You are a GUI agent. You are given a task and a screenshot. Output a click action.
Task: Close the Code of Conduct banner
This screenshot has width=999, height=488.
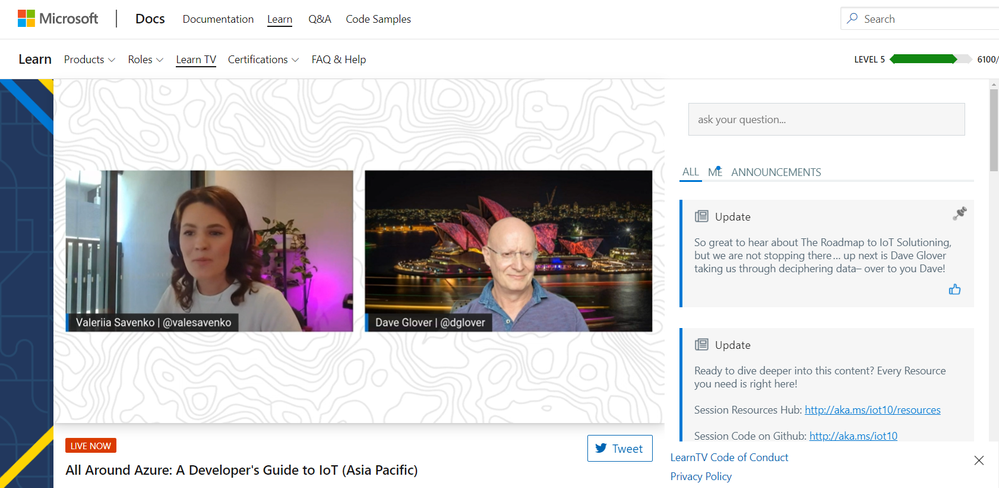point(979,461)
